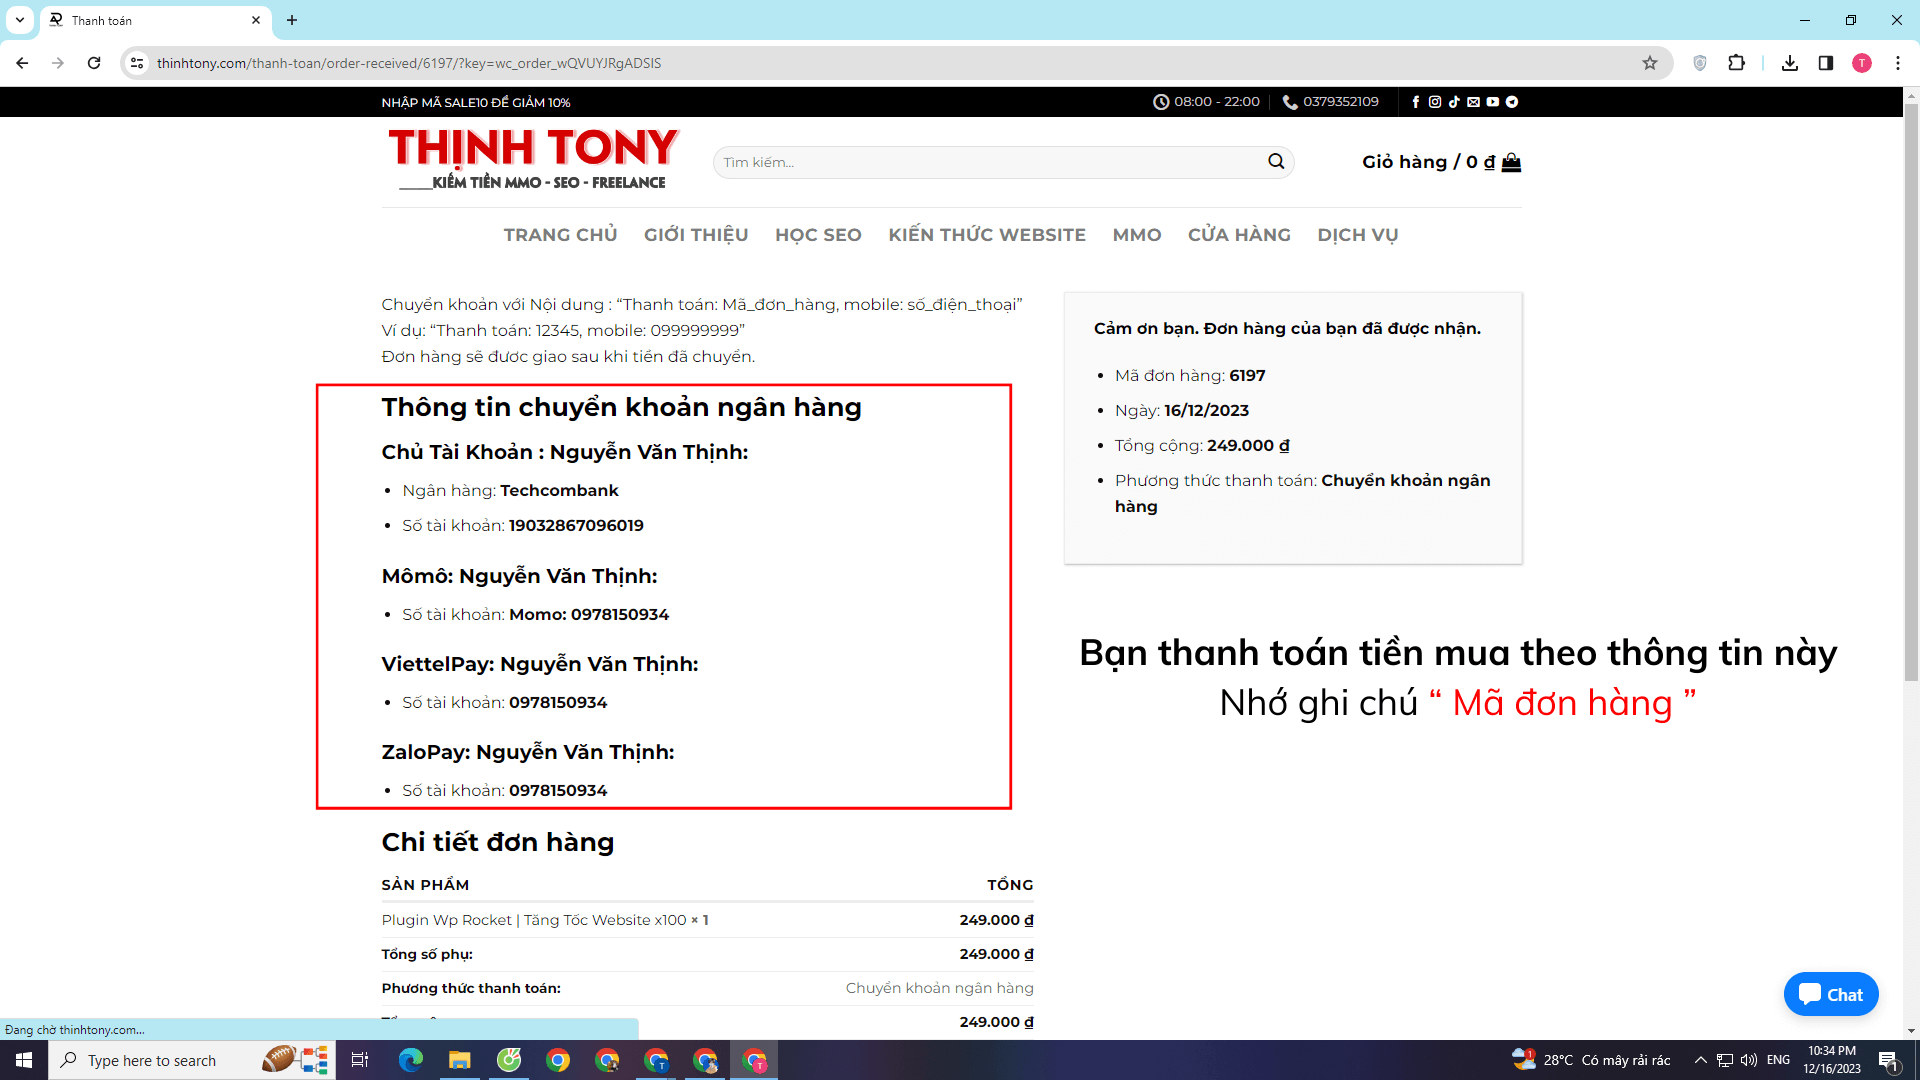Viewport: 1920px width, 1080px height.
Task: Click the email envelope icon in header
Action: [1473, 101]
